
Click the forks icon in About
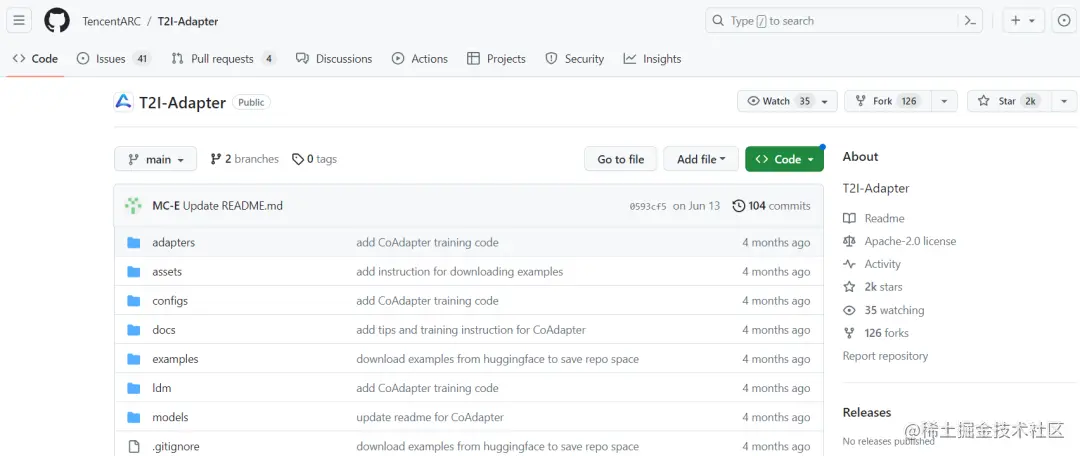tap(849, 333)
